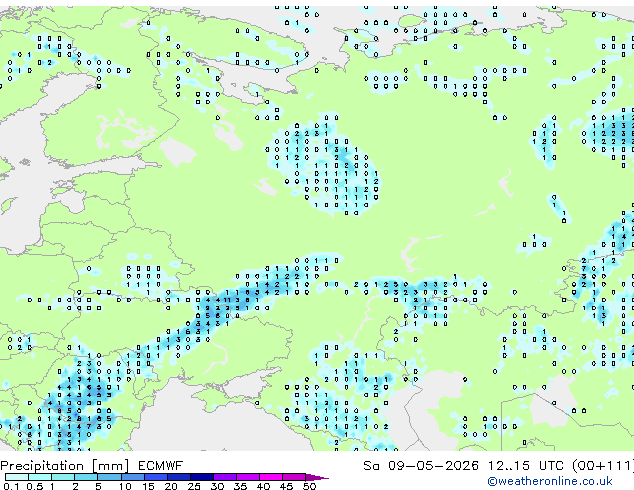Image resolution: width=634 pixels, height=490 pixels.
Task: Click the 'Sa 09-05-2026' date text
Action: click(x=421, y=466)
